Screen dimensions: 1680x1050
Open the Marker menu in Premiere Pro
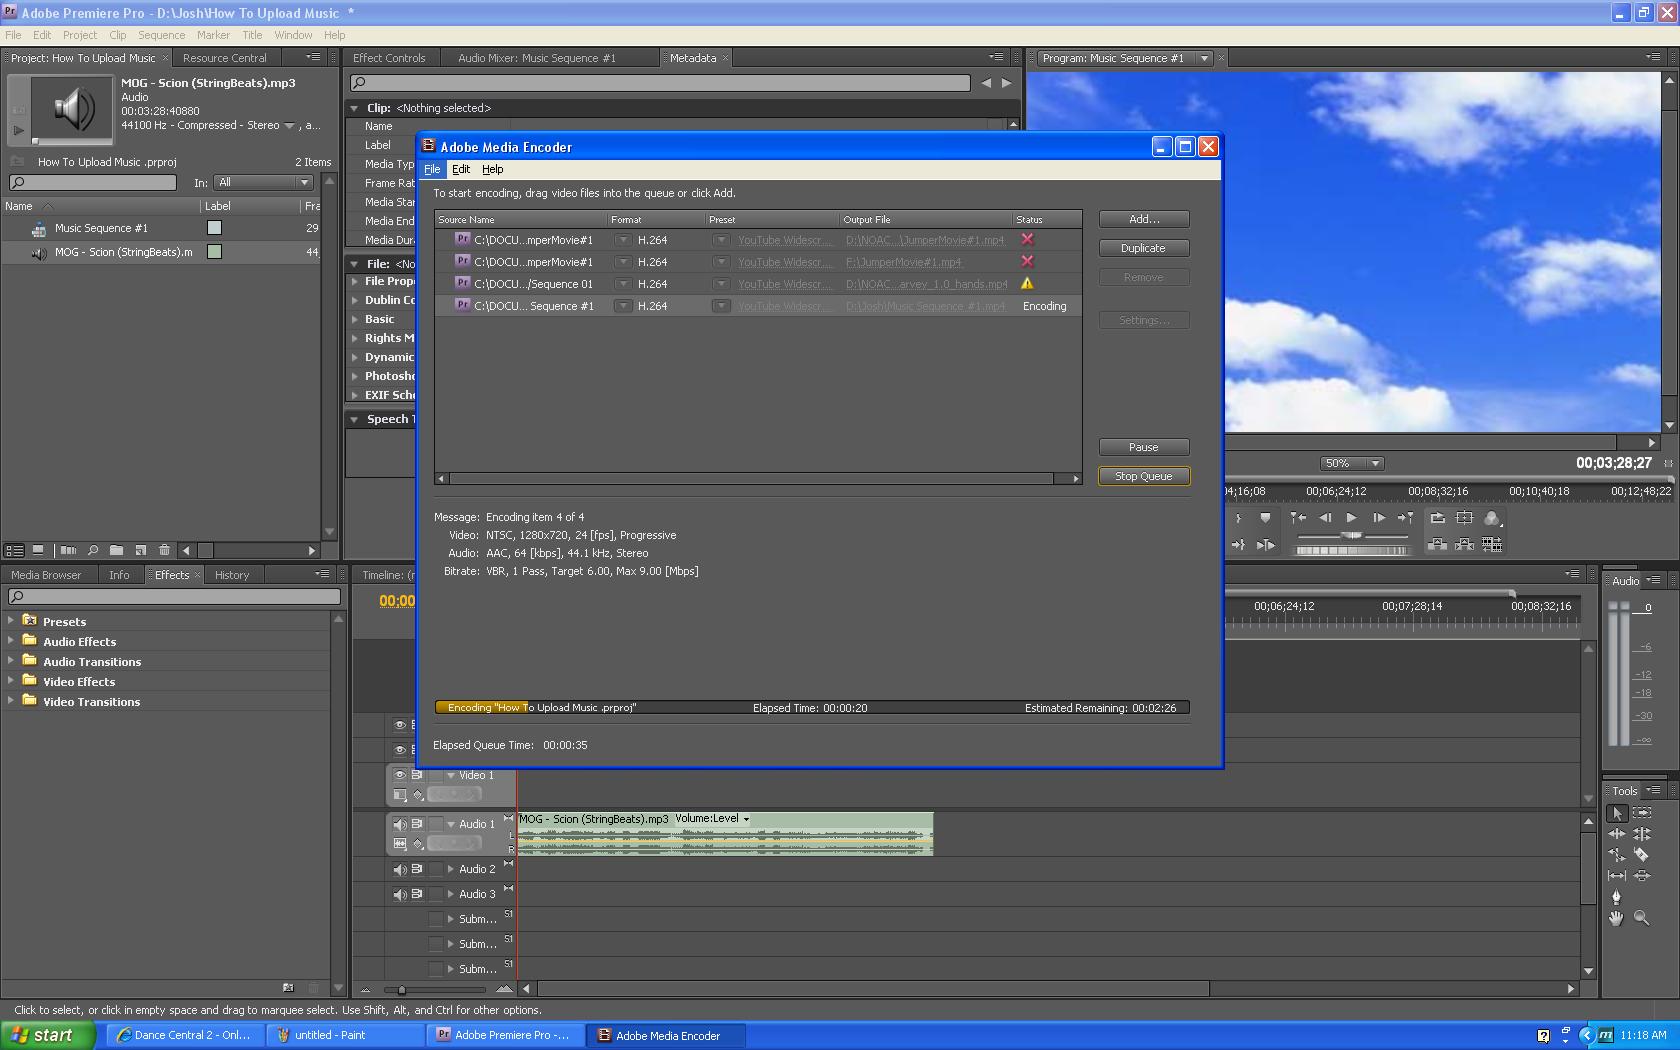tap(213, 35)
